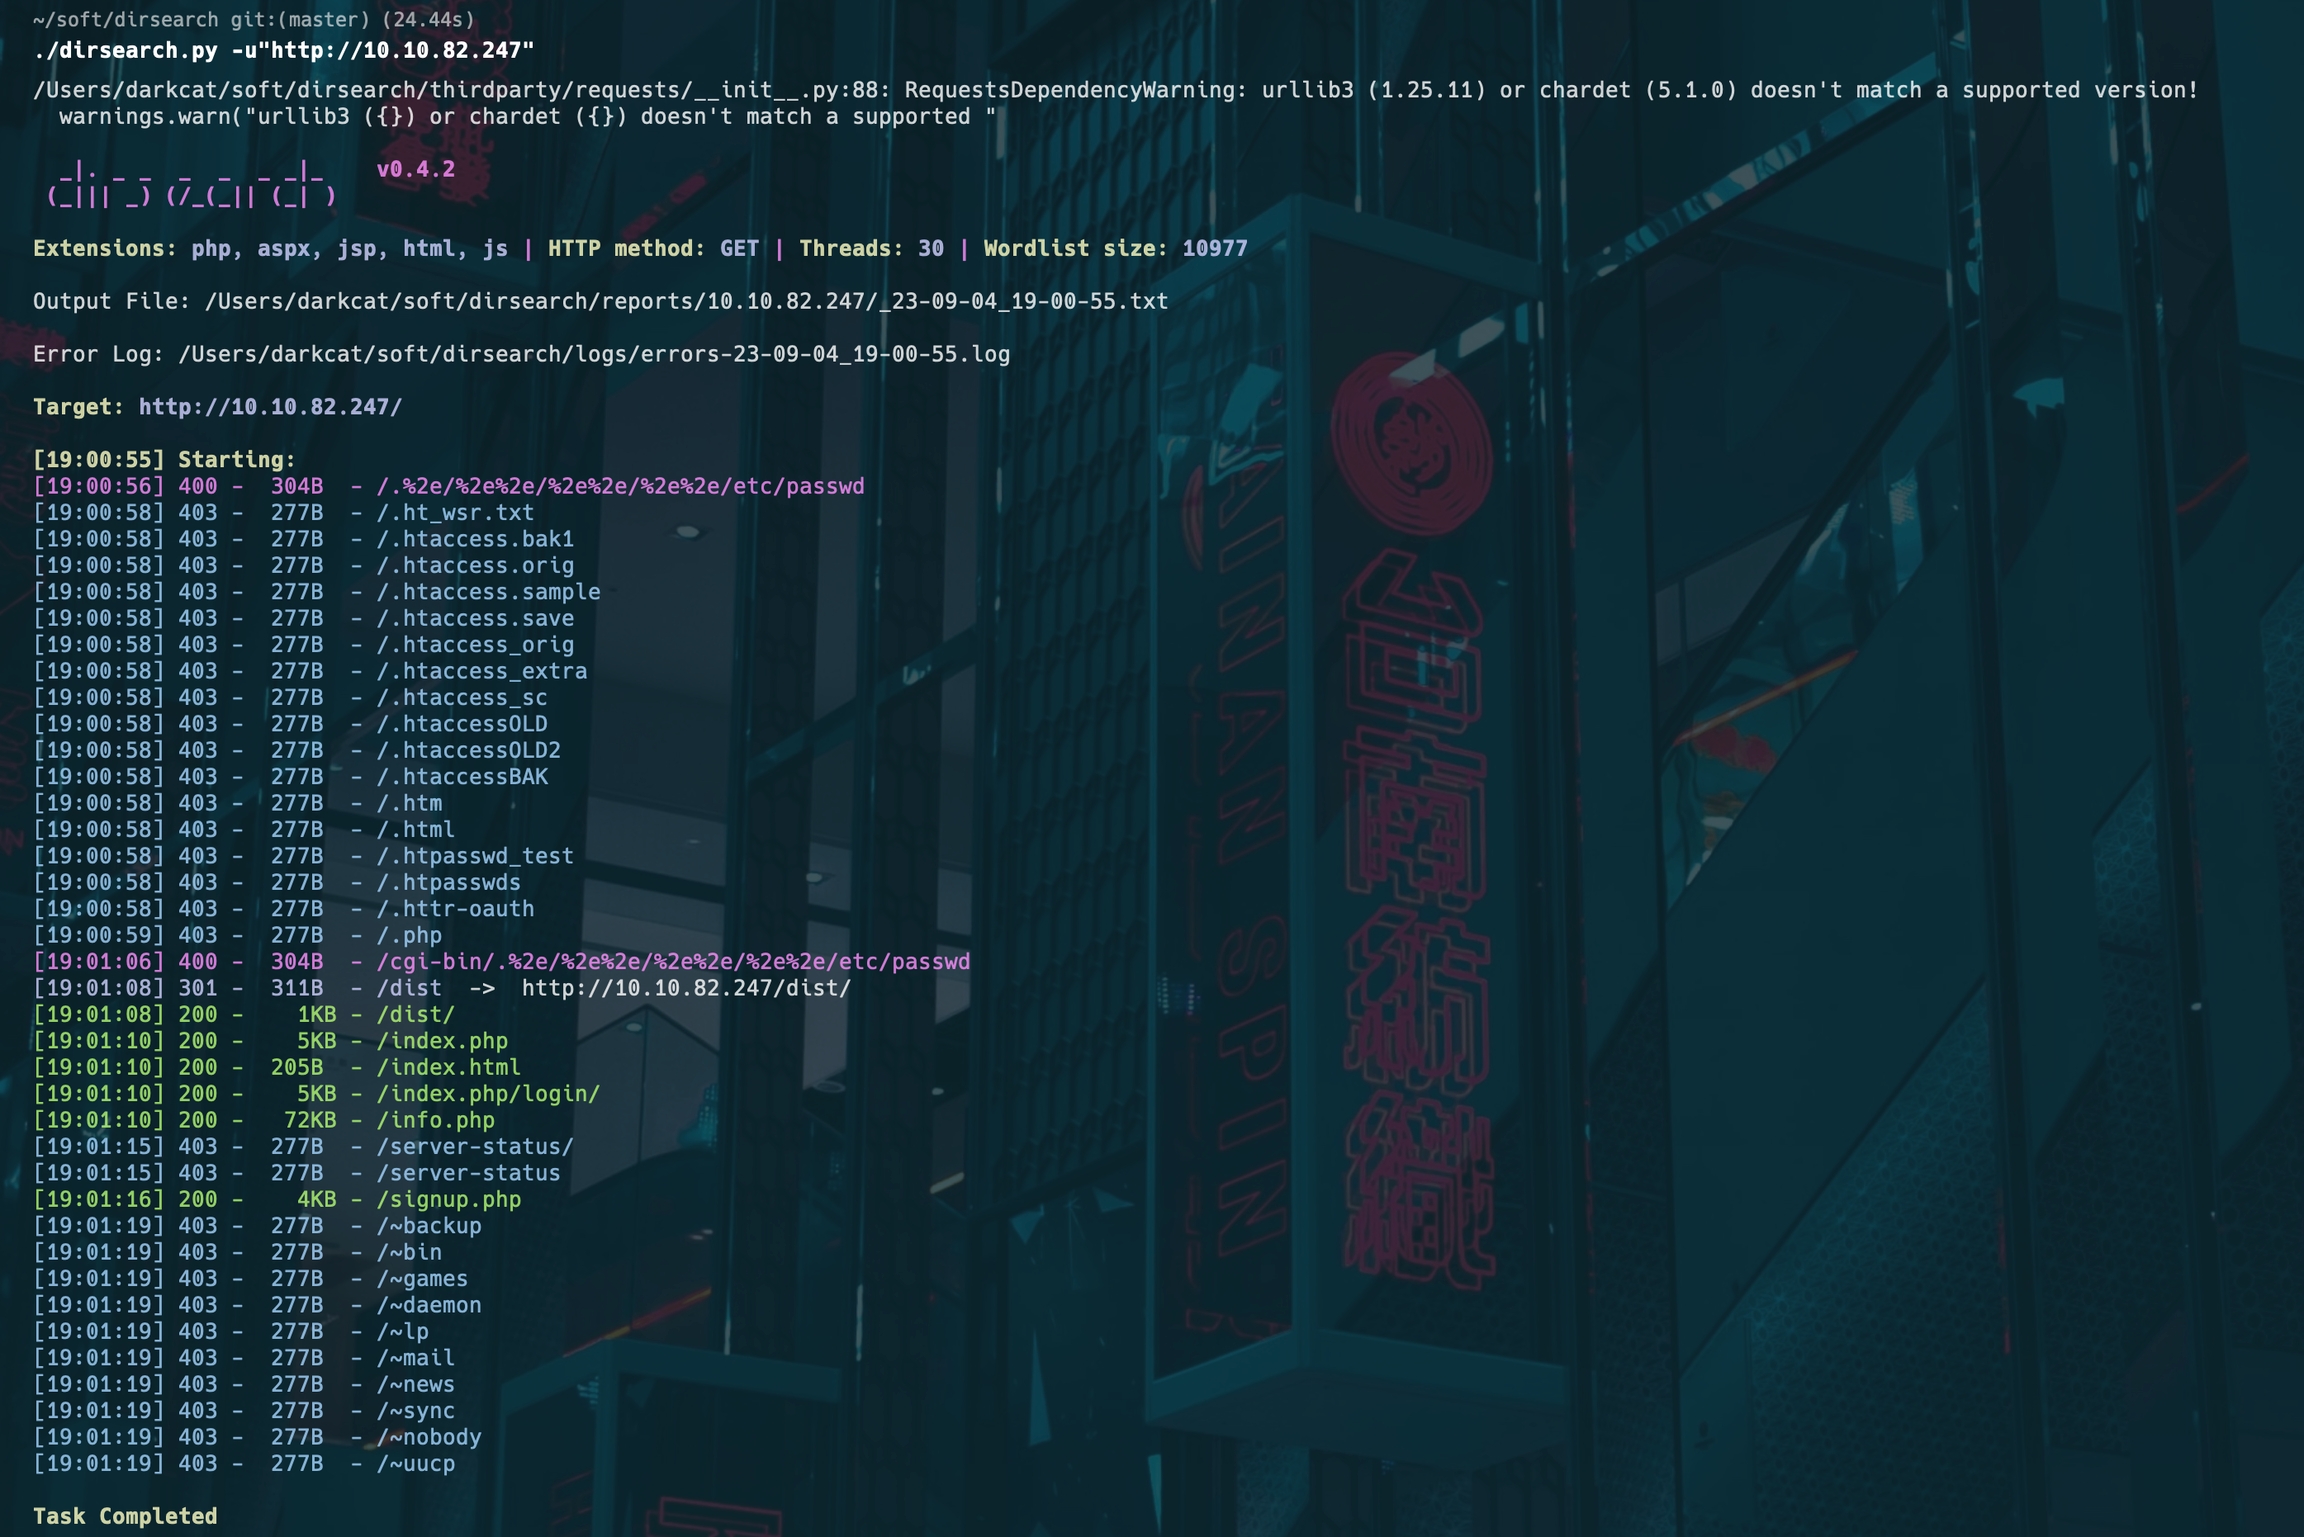This screenshot has height=1537, width=2304.
Task: Click the /~uucp result row
Action: (245, 1464)
